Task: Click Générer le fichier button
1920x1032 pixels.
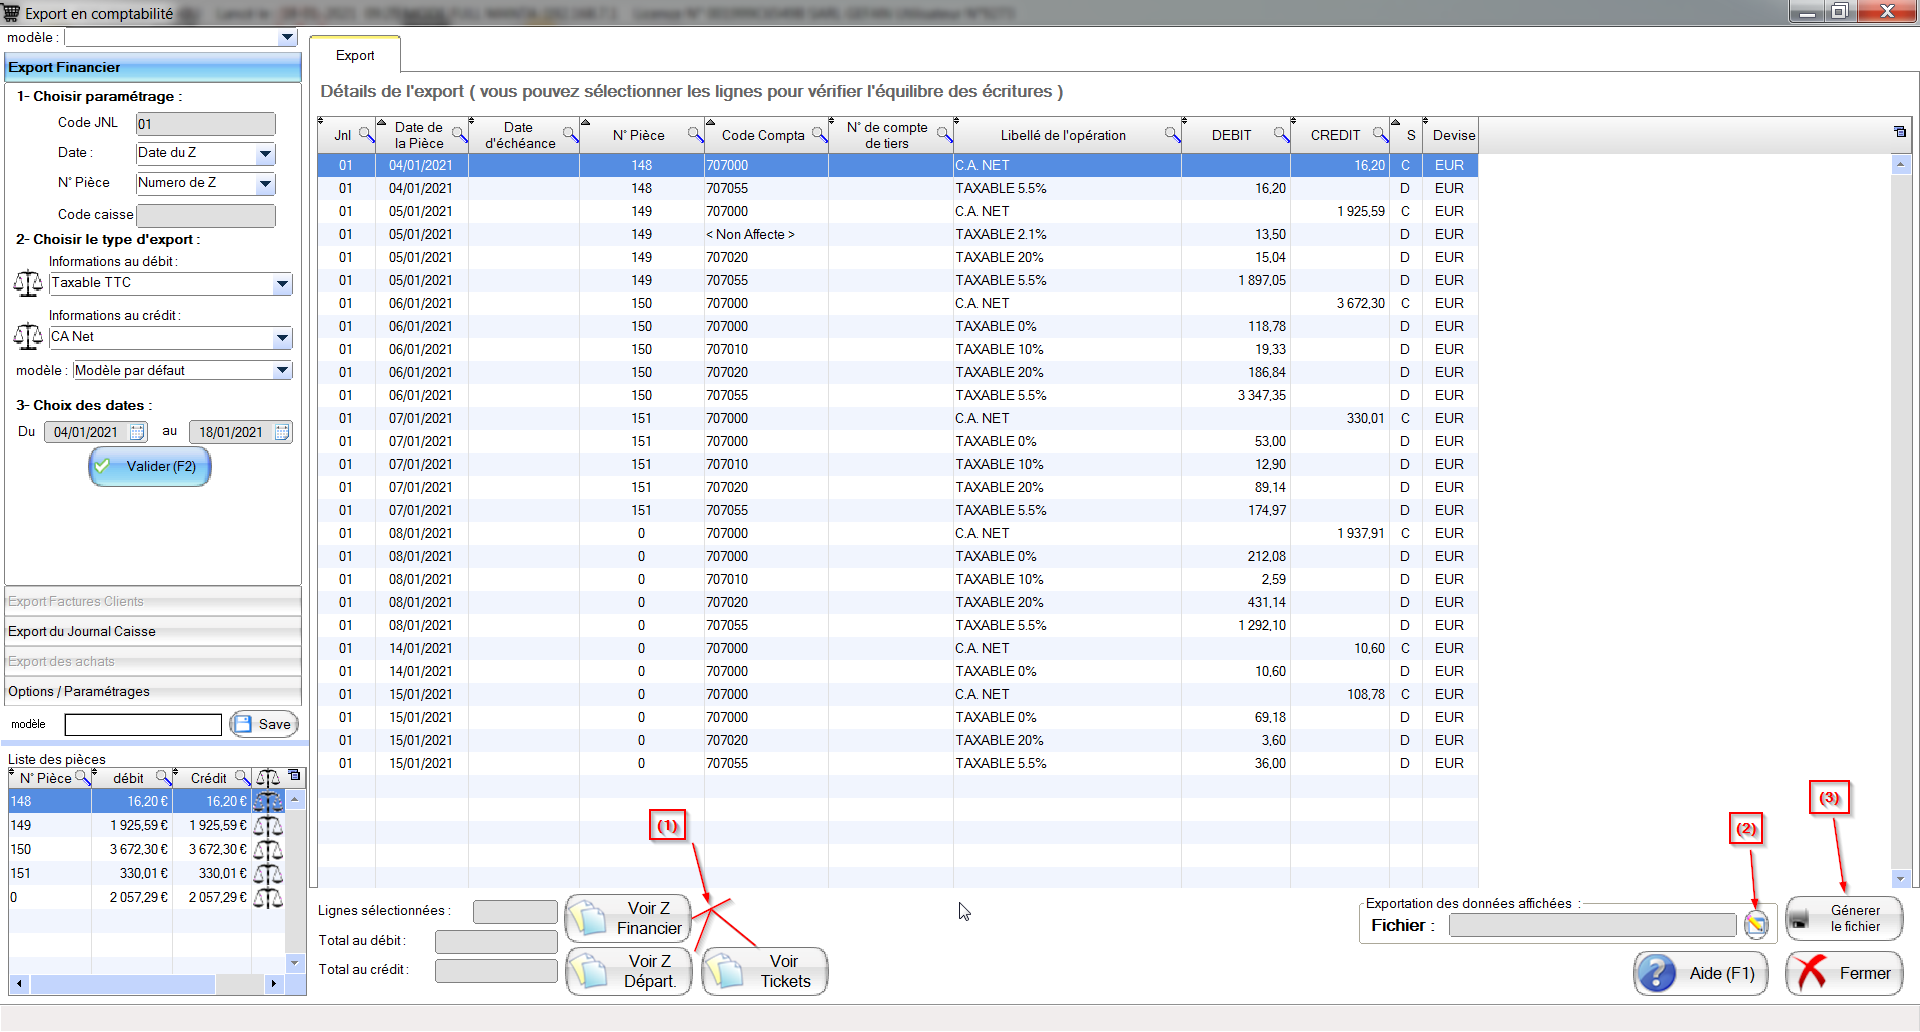Action: pos(1844,919)
